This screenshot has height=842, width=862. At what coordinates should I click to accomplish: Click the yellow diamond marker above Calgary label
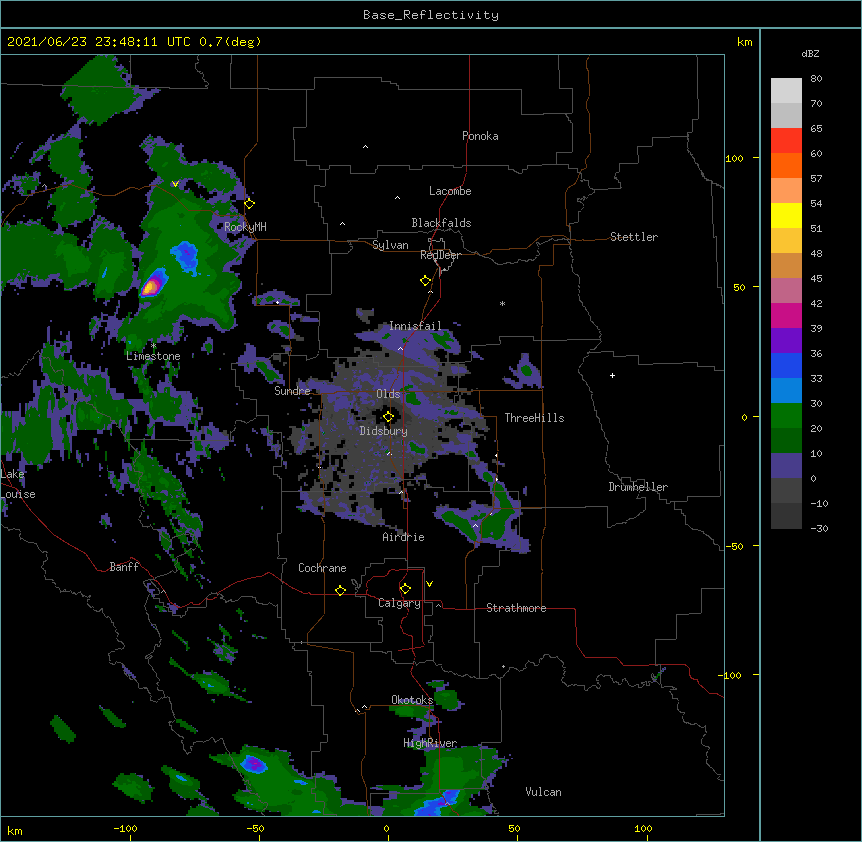pos(405,589)
